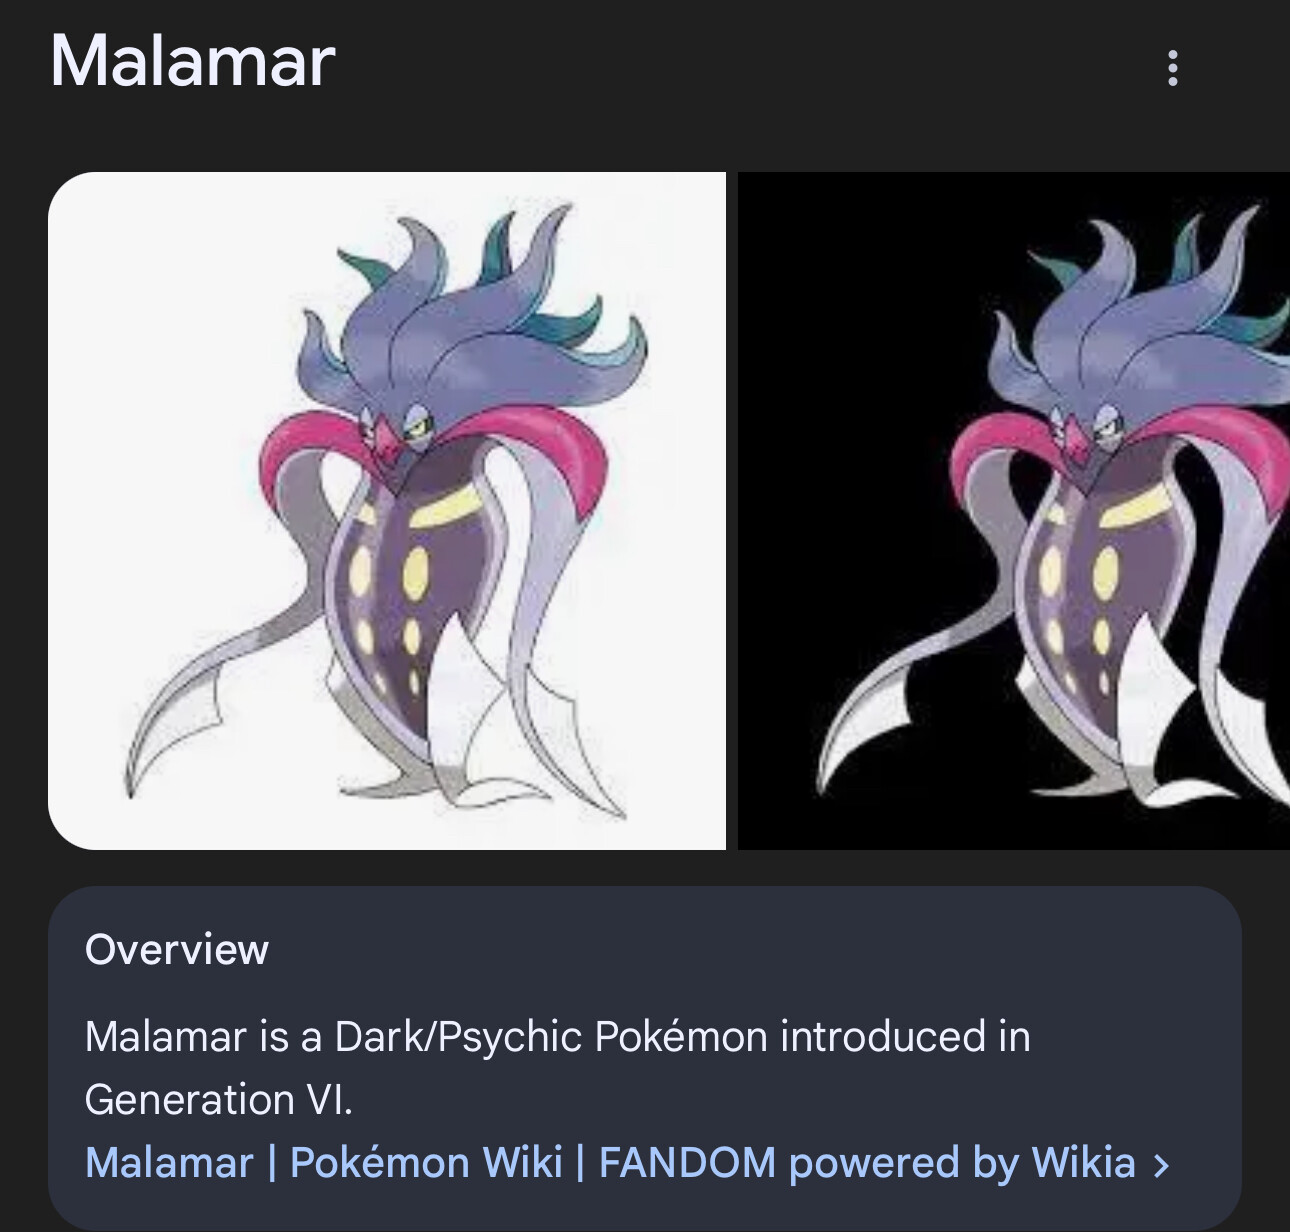Click "Malamar is a" at the description start
1290x1232 pixels.
[x=203, y=1037]
